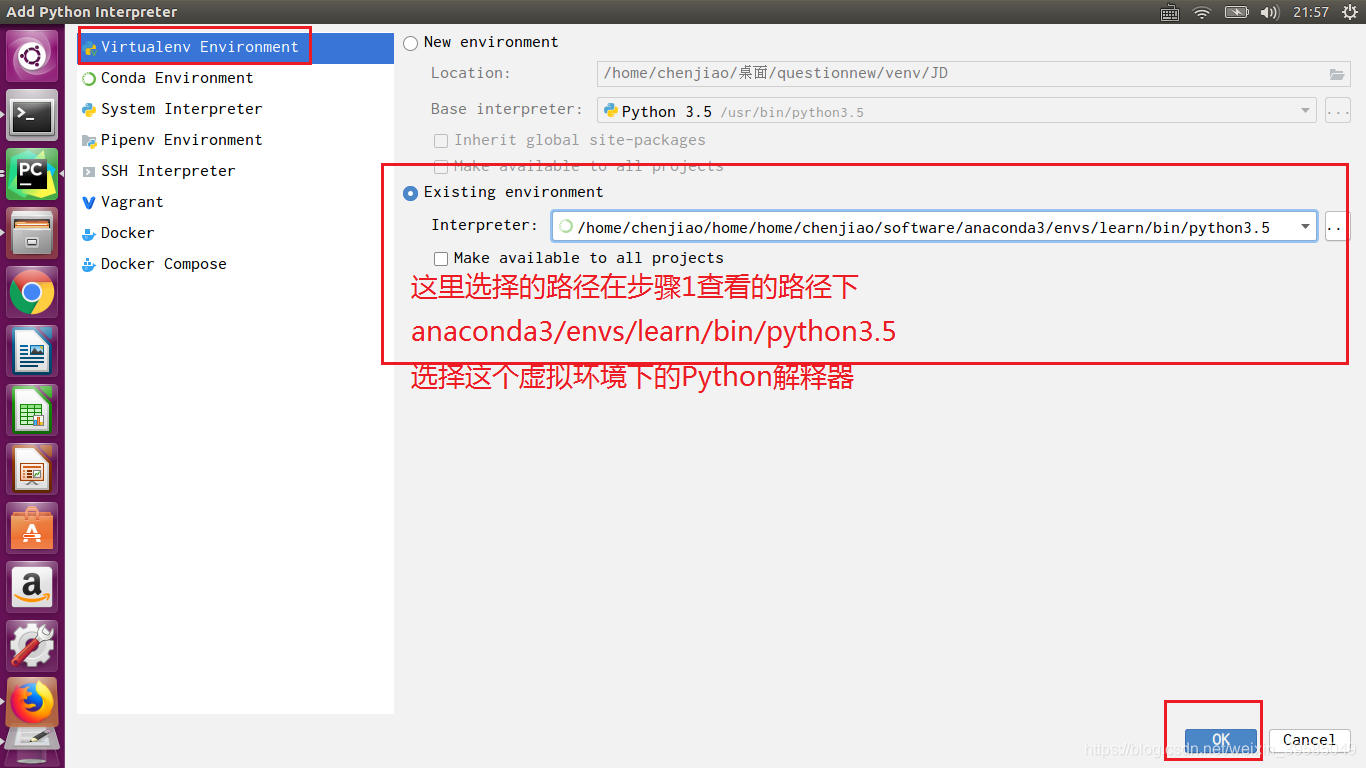This screenshot has width=1366, height=768.
Task: Open battery status indicator
Action: tap(1237, 12)
